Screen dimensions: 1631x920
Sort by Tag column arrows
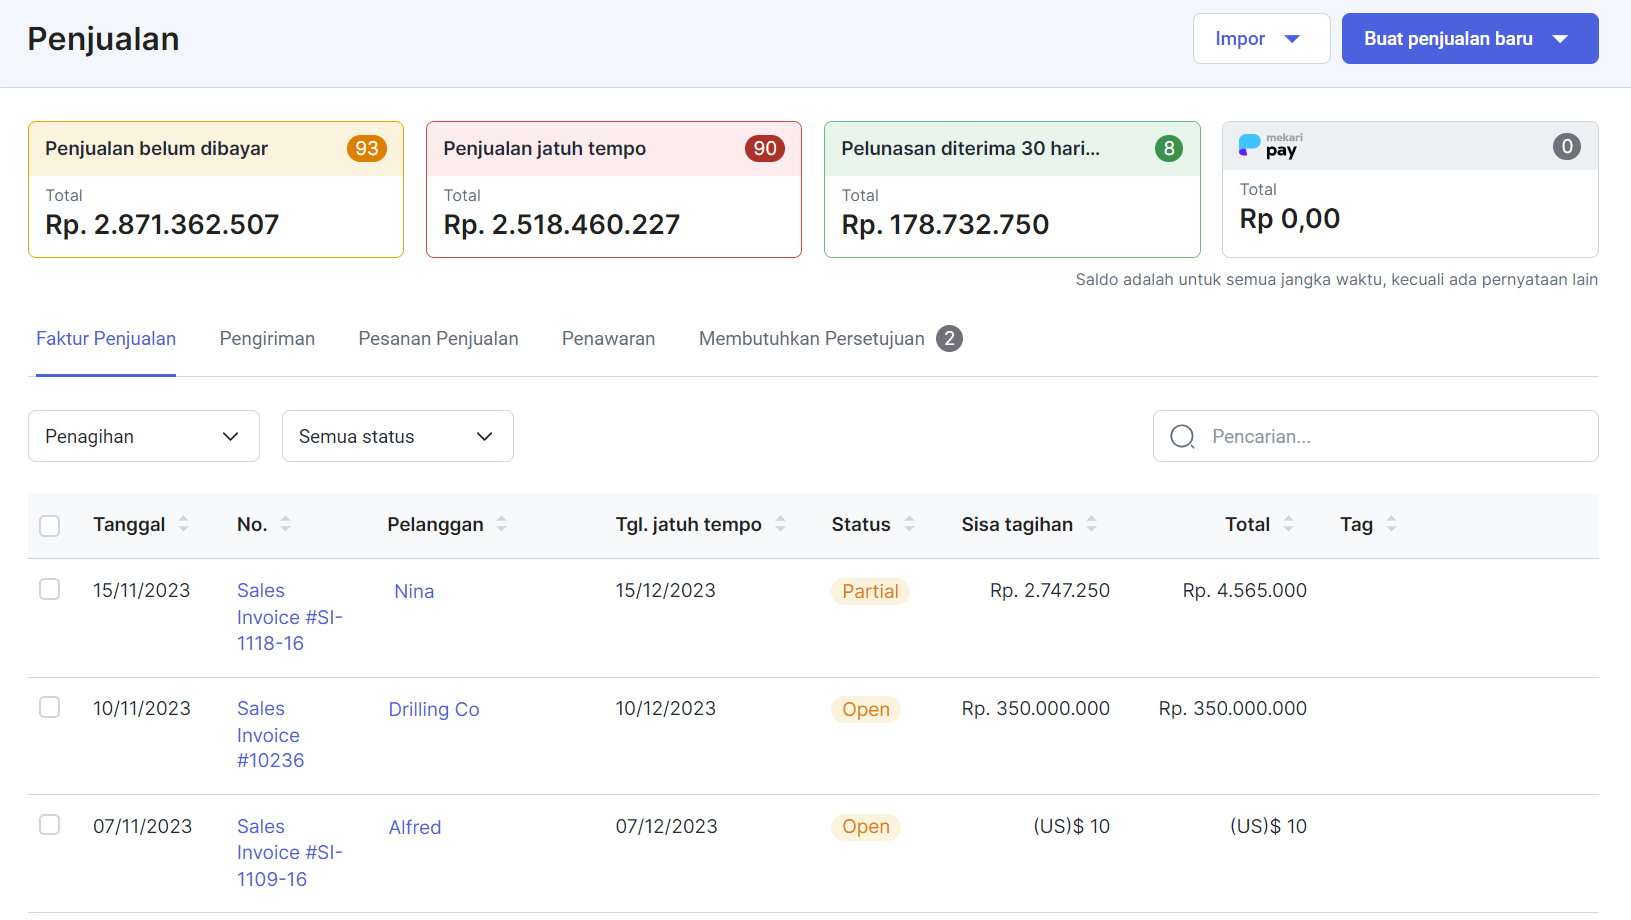[1391, 524]
